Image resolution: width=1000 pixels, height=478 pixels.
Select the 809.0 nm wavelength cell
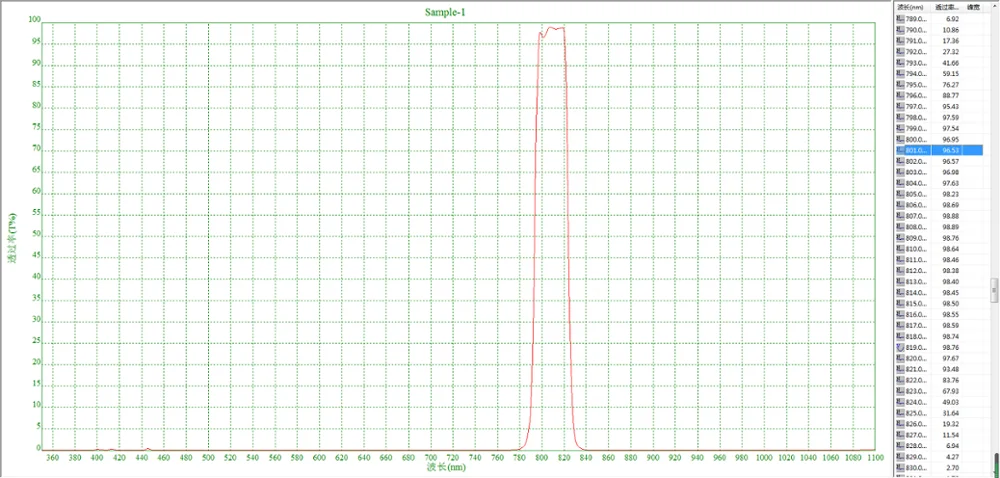916,238
